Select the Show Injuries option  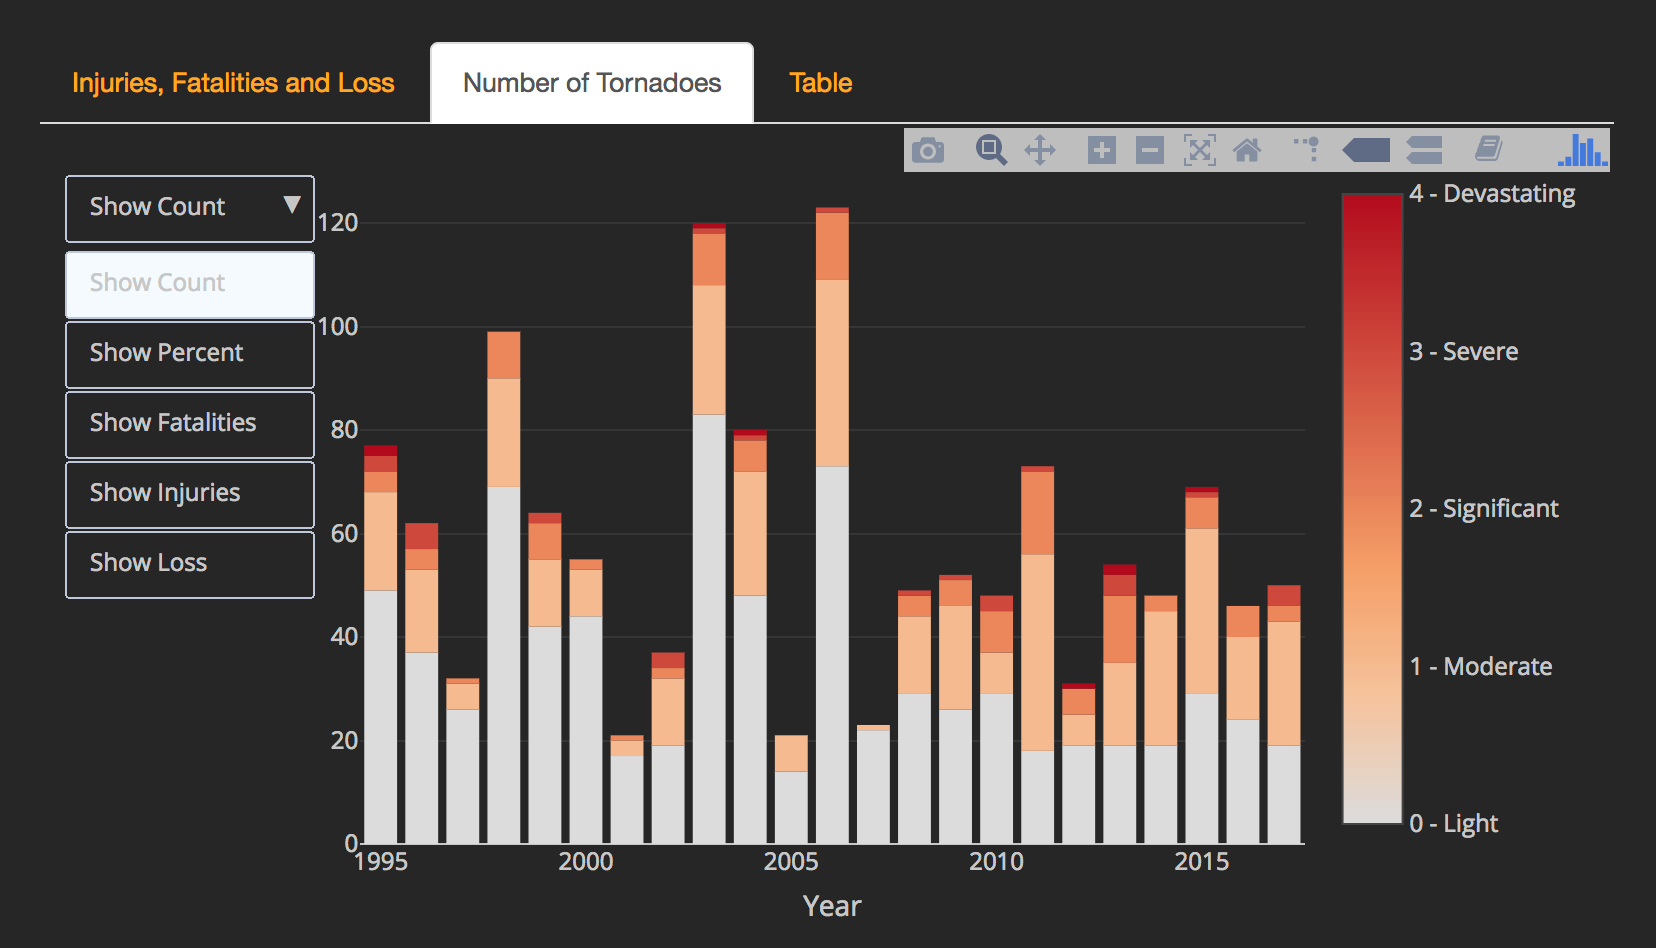190,494
